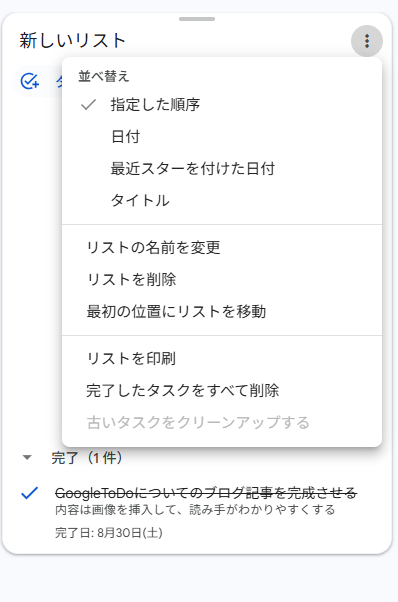Image resolution: width=398 pixels, height=602 pixels.
Task: Open the completed GoogleToDo blog task title
Action: click(x=206, y=492)
